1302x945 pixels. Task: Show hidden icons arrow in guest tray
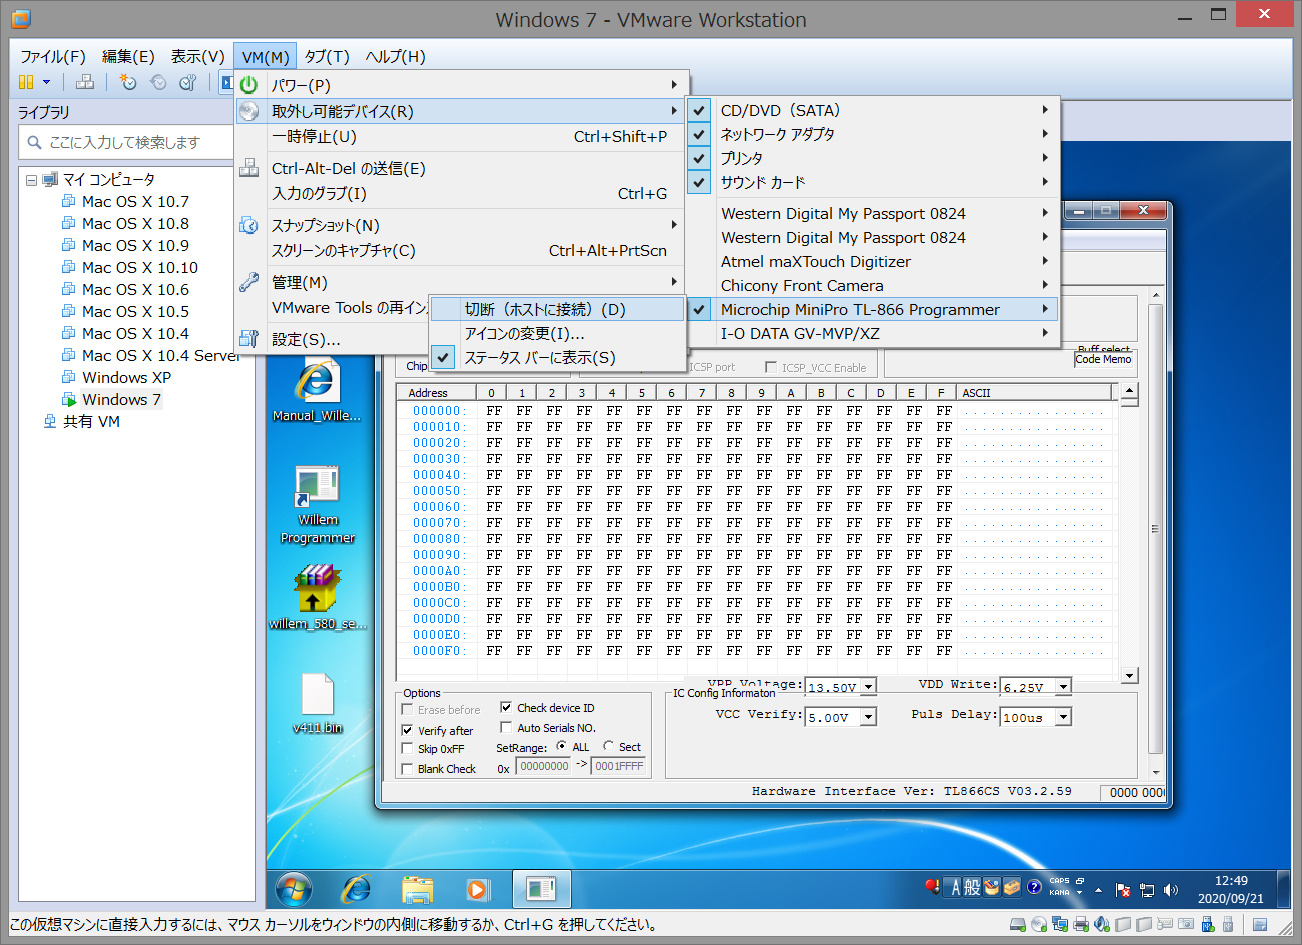[1098, 890]
